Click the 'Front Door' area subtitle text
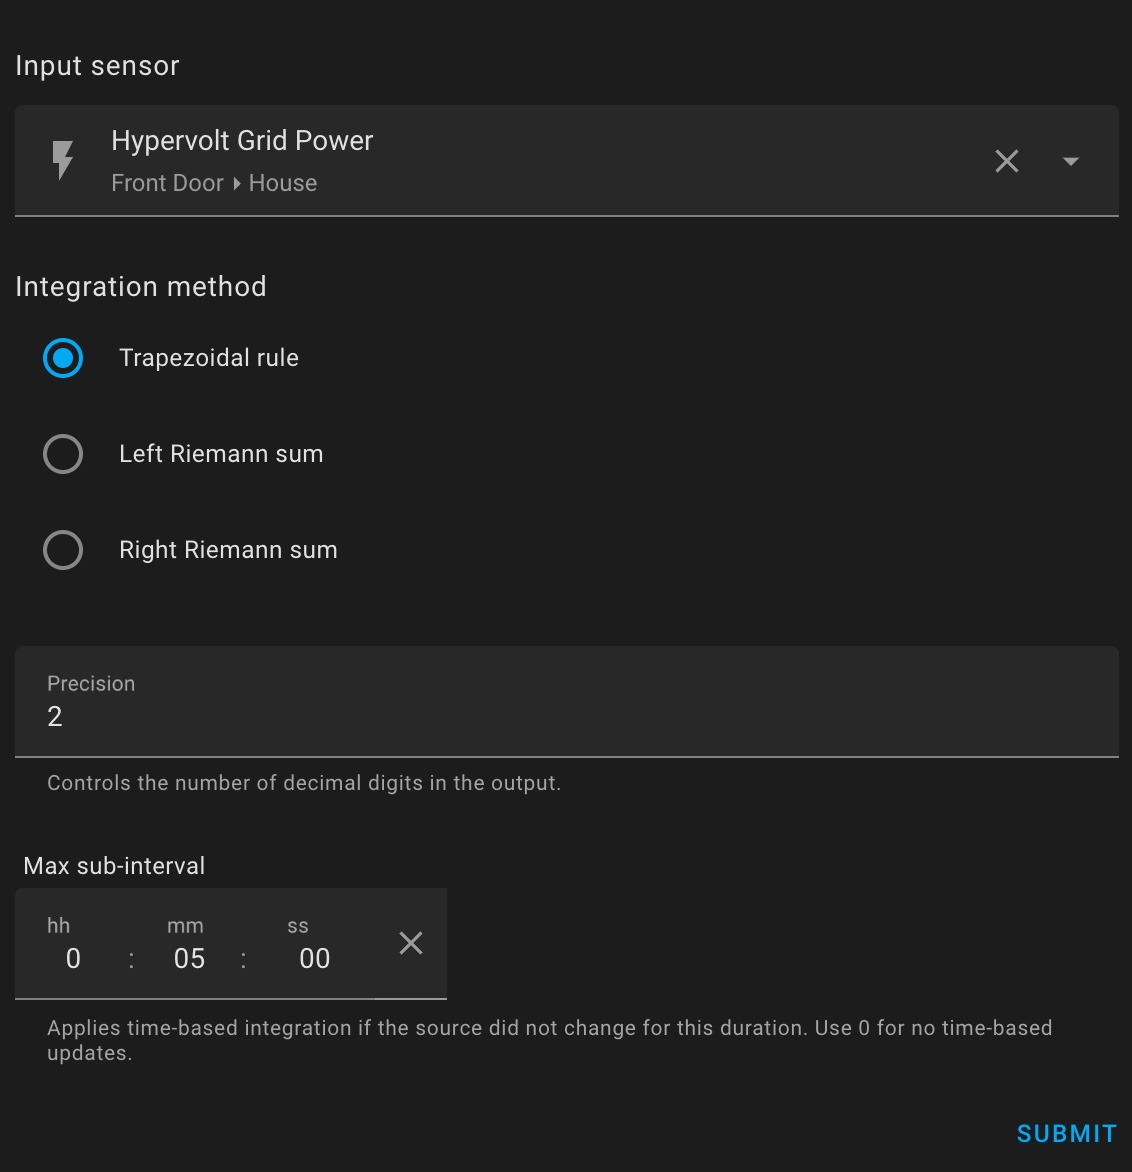Viewport: 1132px width, 1172px height. pyautogui.click(x=167, y=184)
